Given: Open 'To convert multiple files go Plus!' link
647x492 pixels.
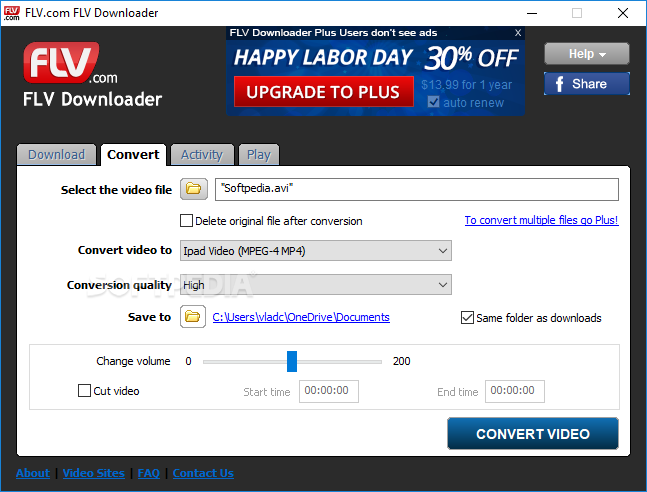Looking at the screenshot, I should 541,220.
